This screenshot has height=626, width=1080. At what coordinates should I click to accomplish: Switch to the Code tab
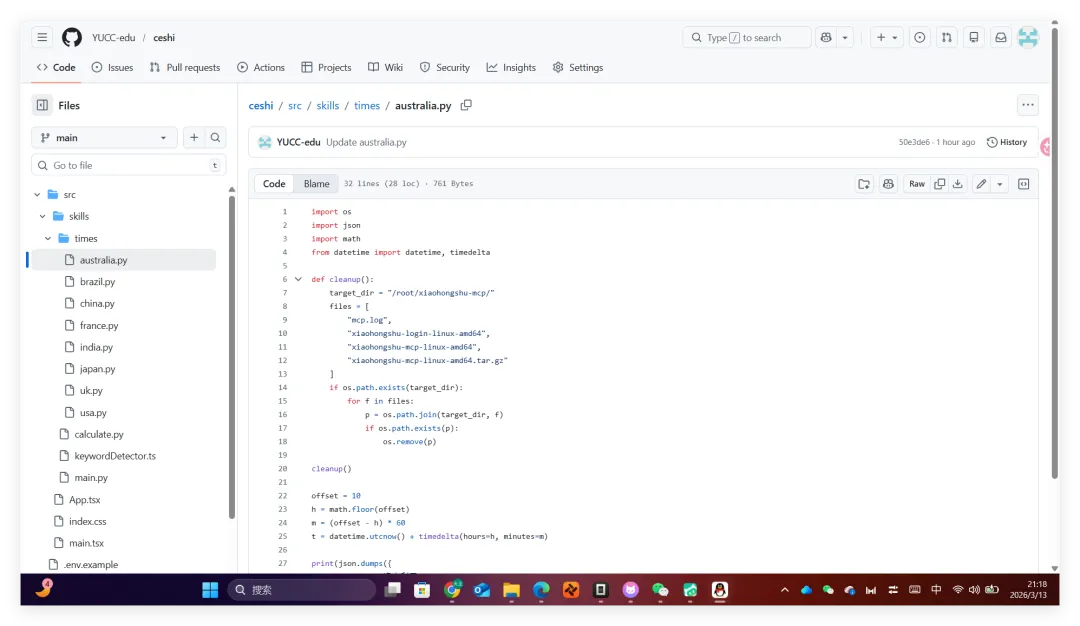click(x=56, y=67)
